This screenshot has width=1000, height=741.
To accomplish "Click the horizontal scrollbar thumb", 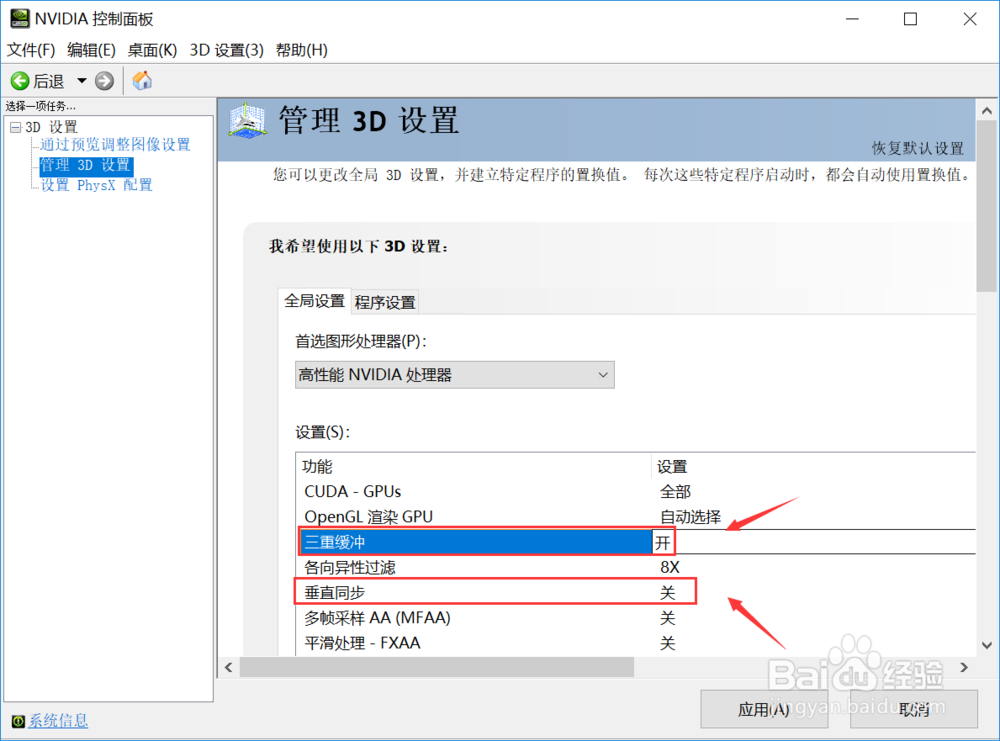I will pos(437,667).
